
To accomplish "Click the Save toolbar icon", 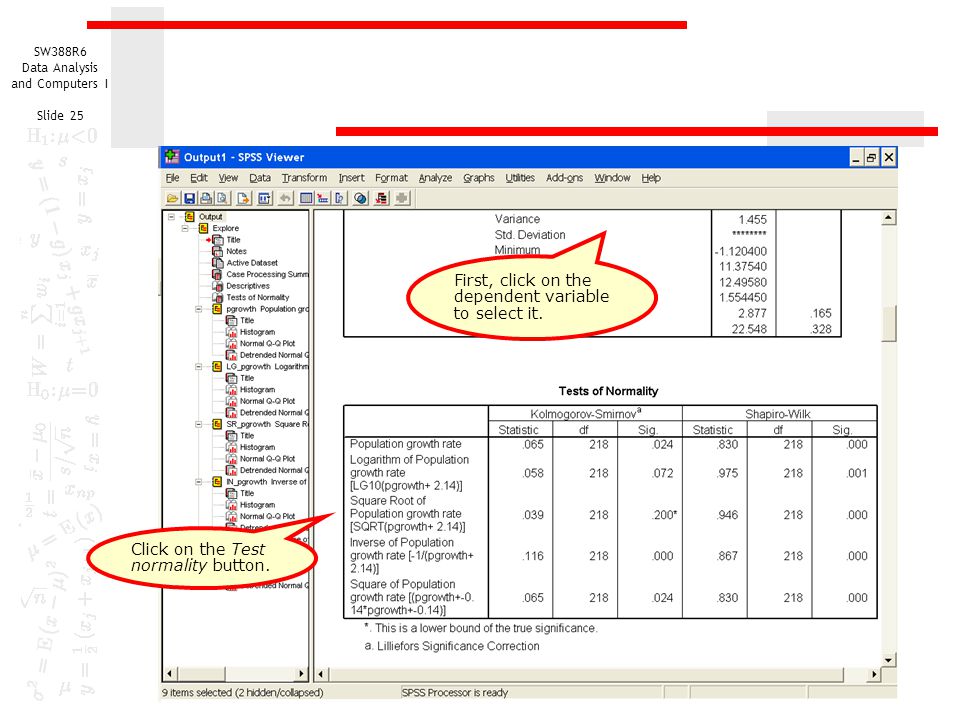I will [189, 198].
